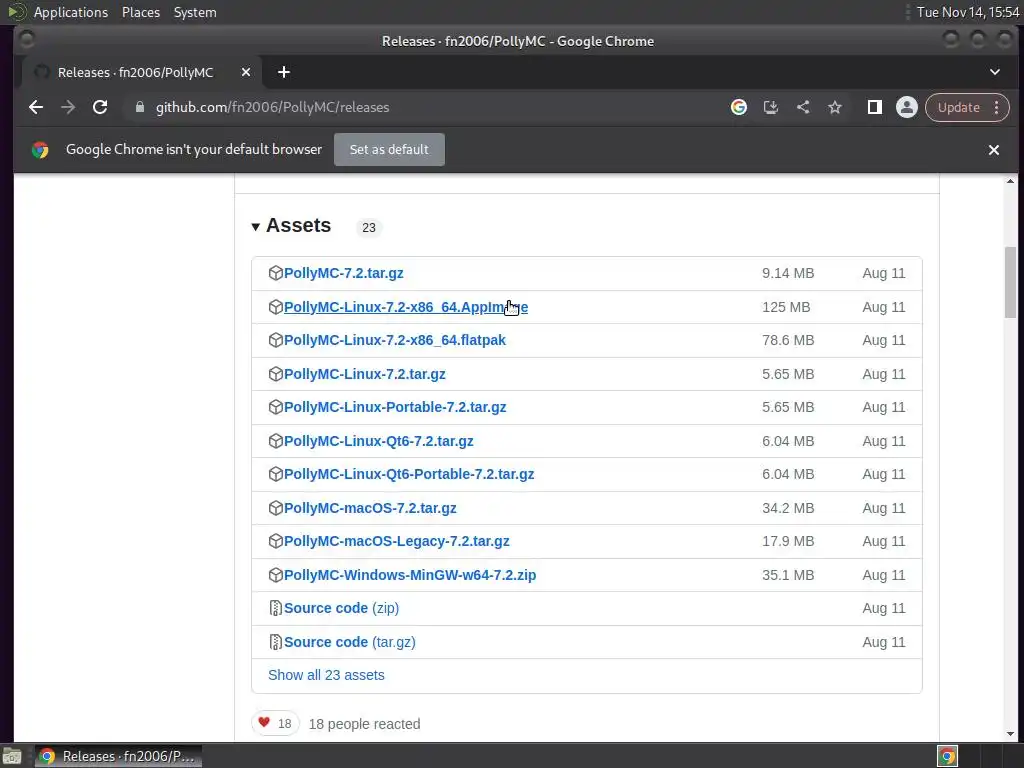Click the '18 people reacted' text
Image resolution: width=1024 pixels, height=768 pixels.
tap(364, 724)
